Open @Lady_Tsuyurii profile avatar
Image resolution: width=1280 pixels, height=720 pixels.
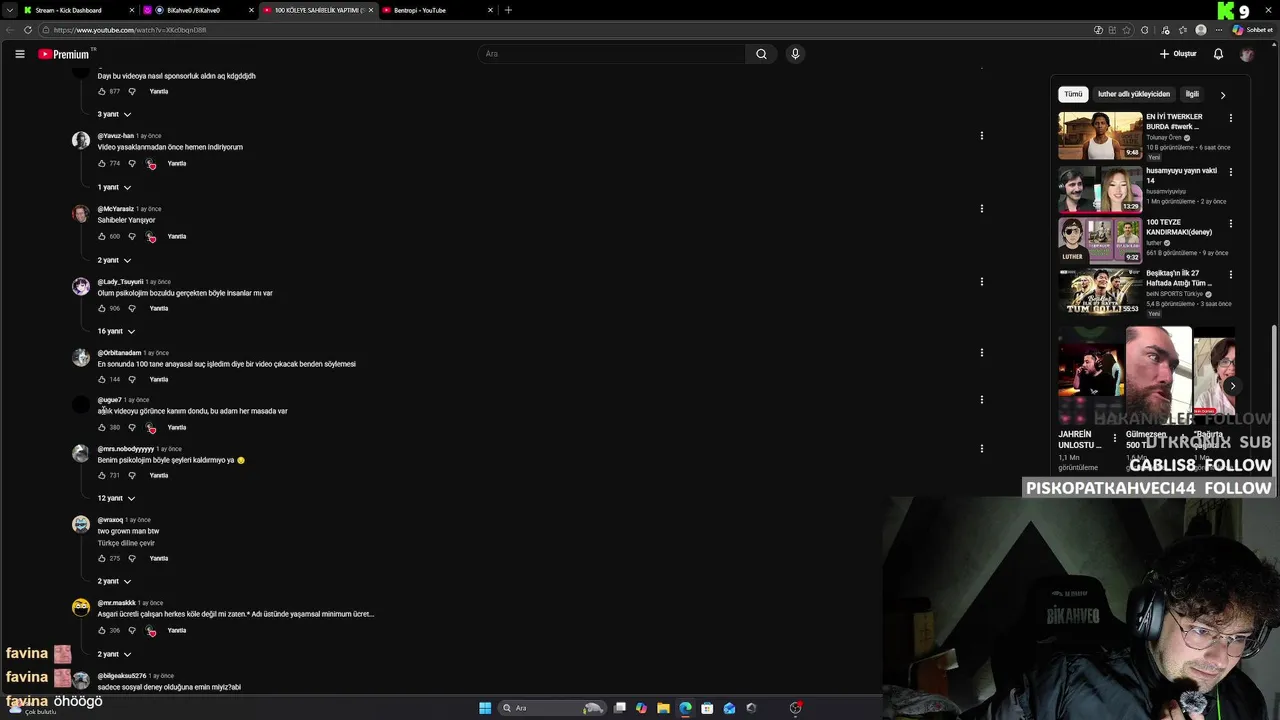[x=81, y=287]
